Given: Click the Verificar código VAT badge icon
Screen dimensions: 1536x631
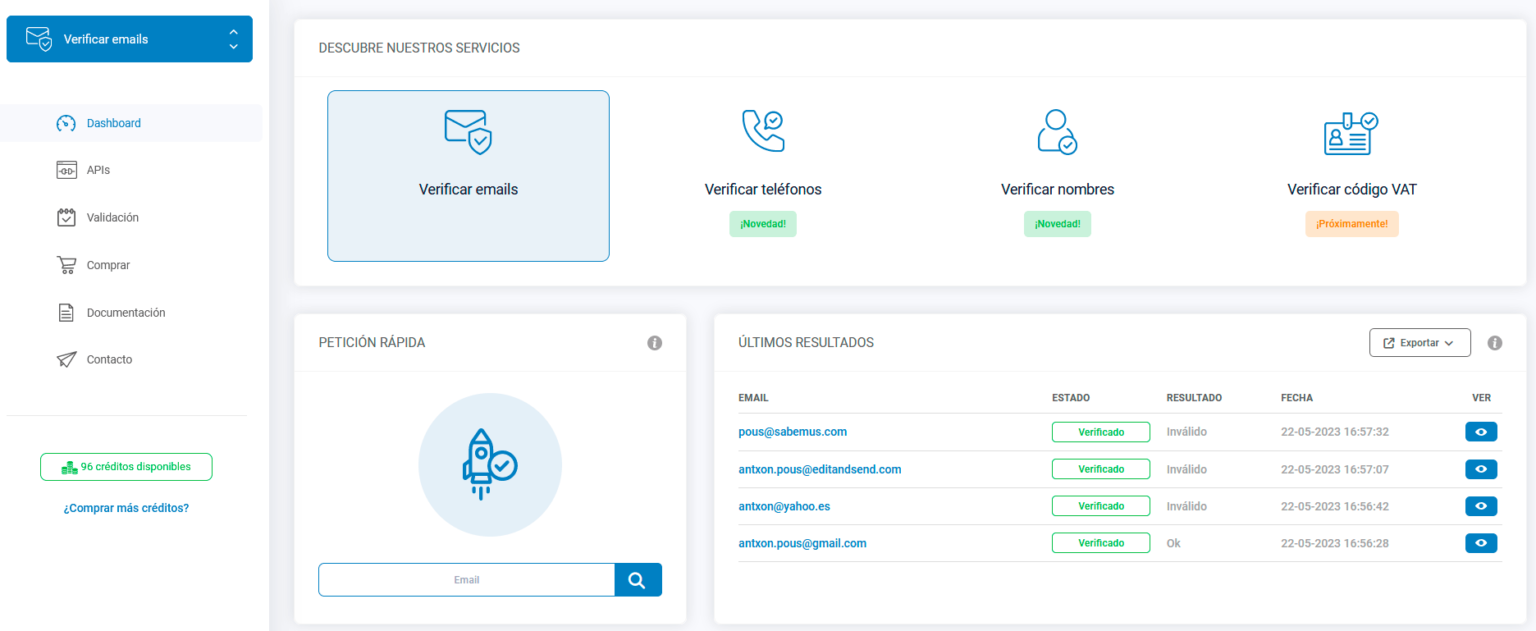Looking at the screenshot, I should click(1351, 133).
